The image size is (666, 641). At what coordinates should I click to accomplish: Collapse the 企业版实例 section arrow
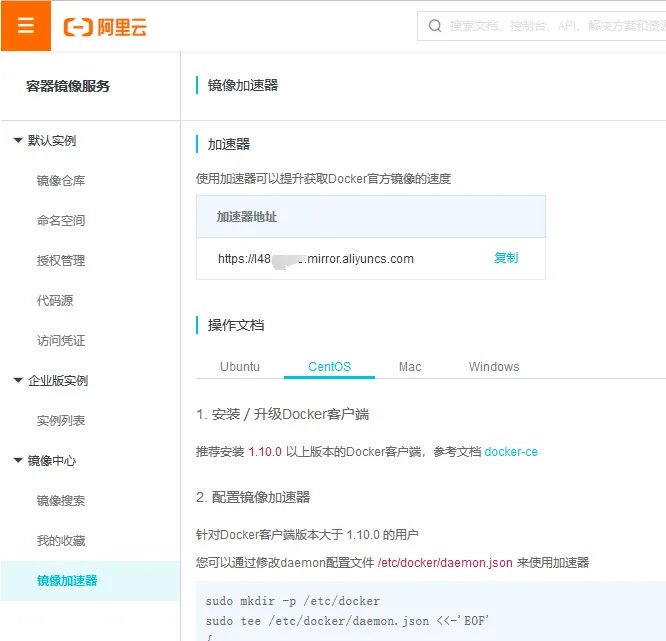click(18, 380)
